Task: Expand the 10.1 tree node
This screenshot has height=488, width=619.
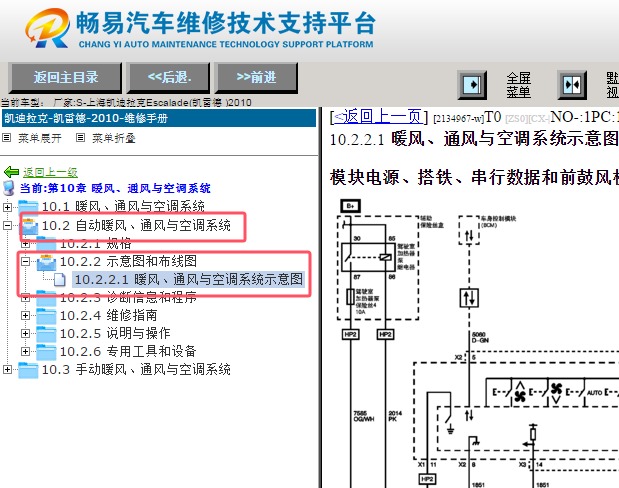Action: click(7, 206)
